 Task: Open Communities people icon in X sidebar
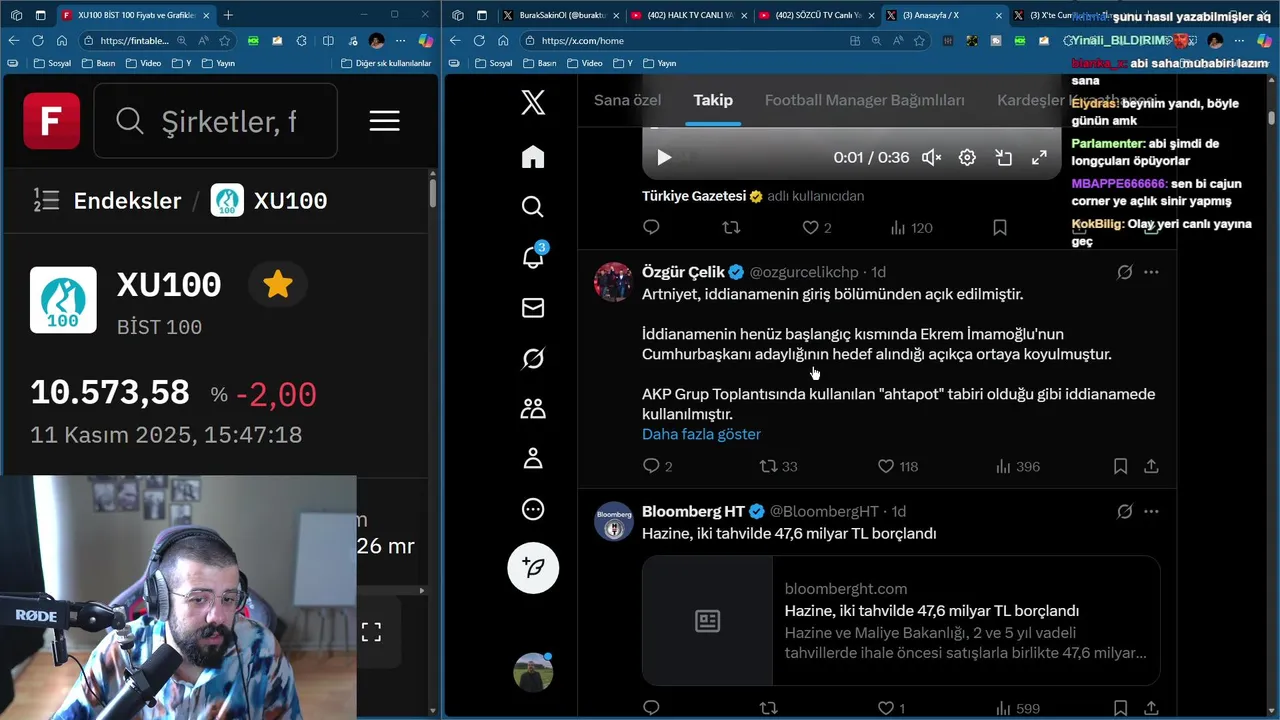(533, 408)
